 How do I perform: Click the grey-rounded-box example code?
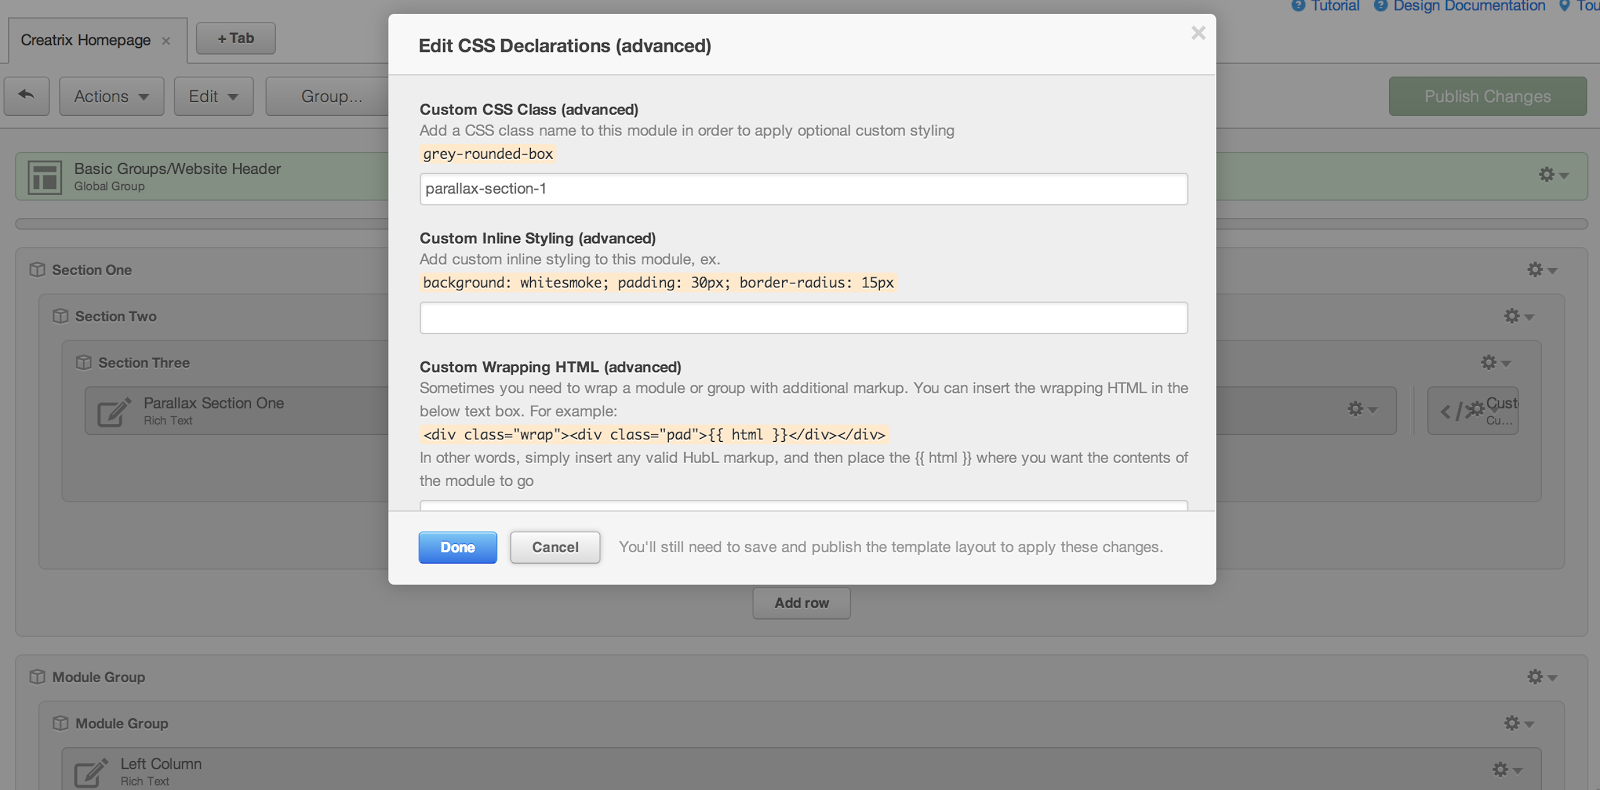coord(488,154)
